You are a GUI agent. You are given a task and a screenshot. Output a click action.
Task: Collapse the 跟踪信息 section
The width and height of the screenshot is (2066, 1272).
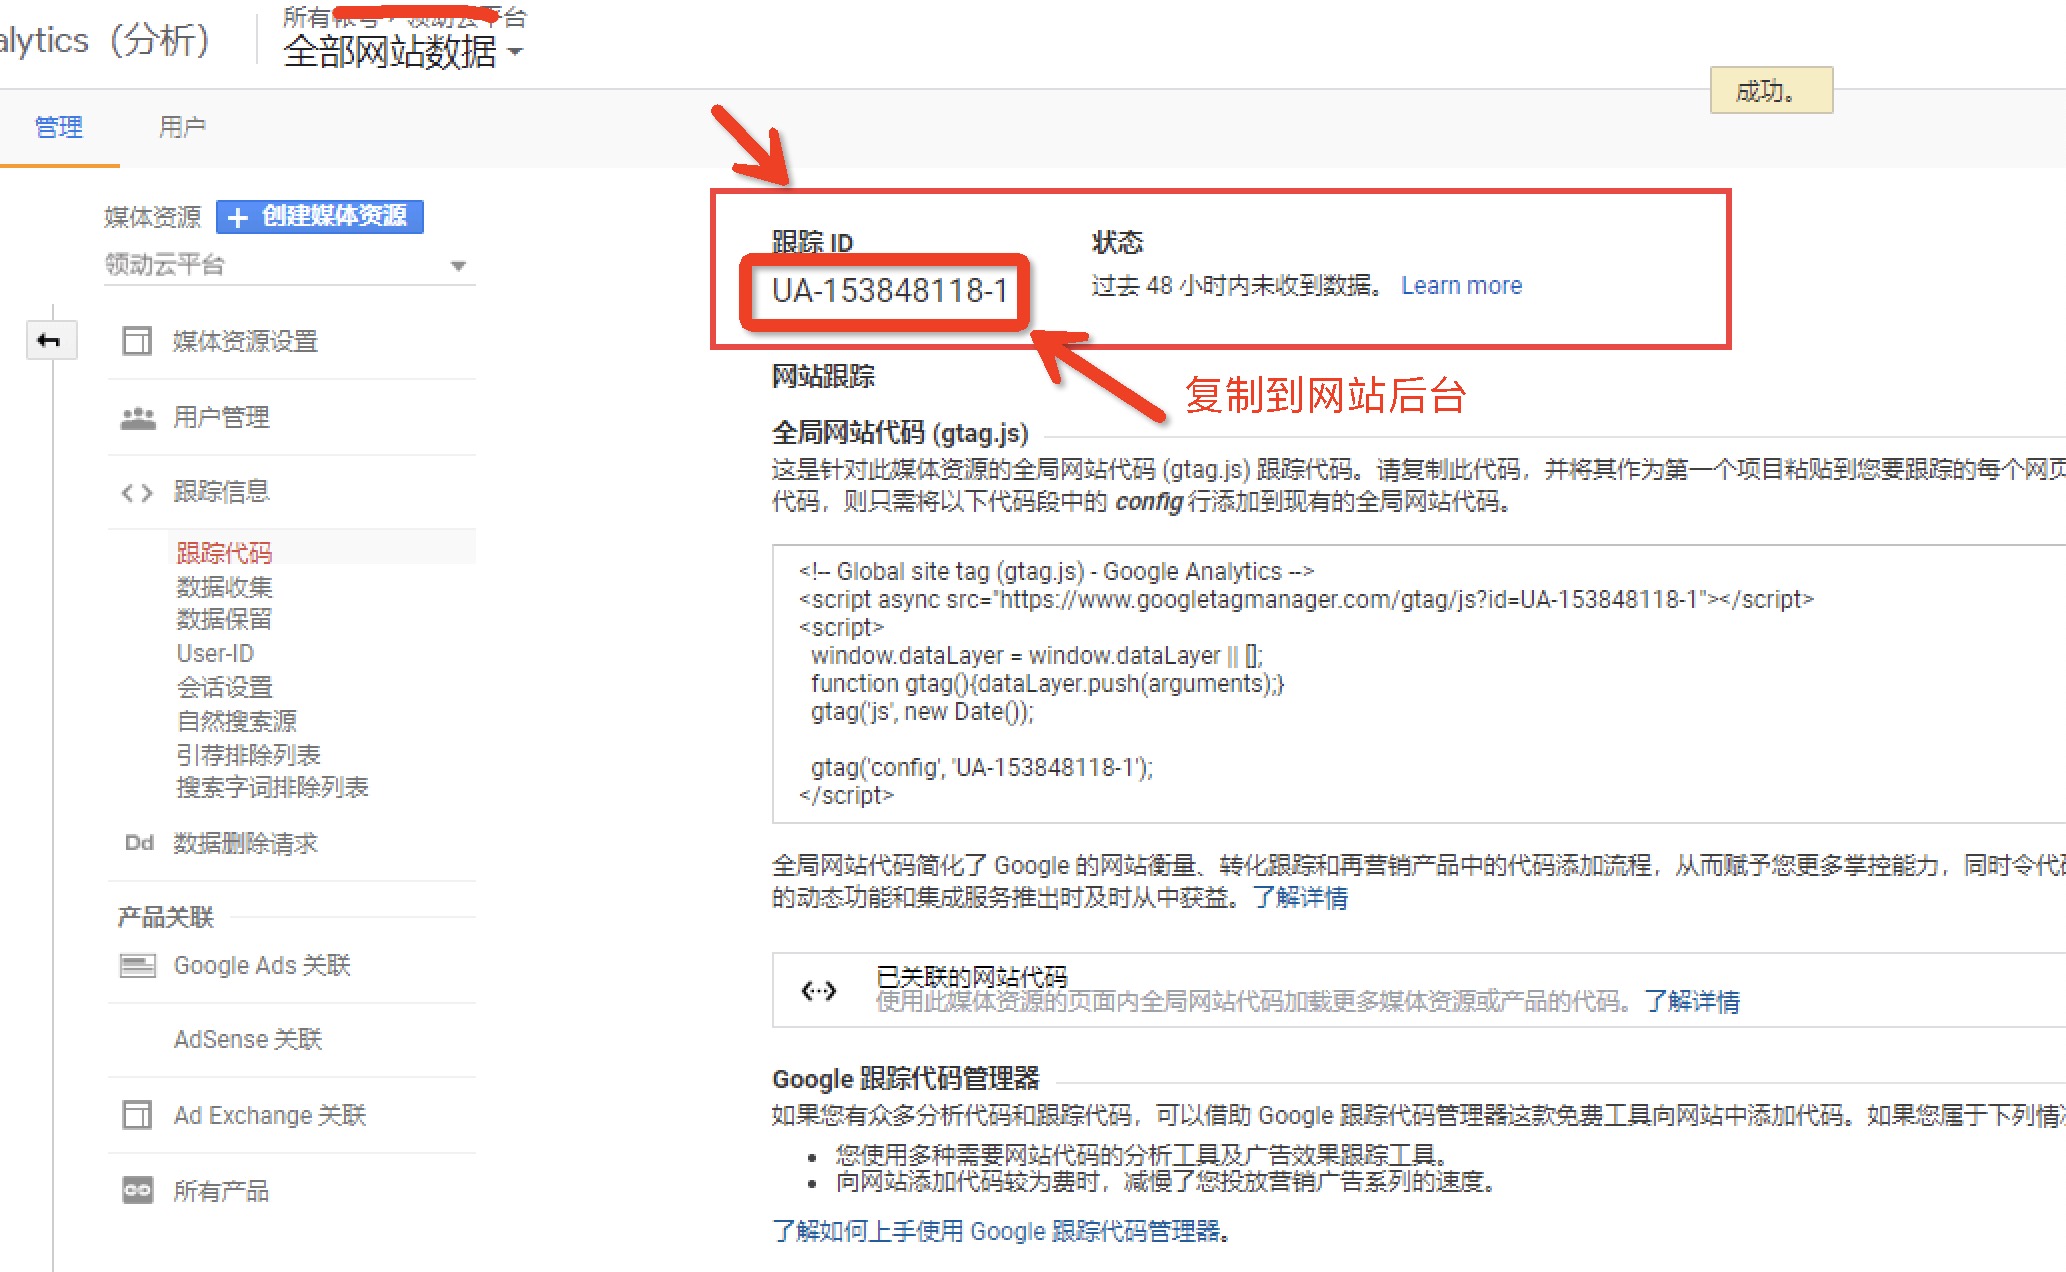[221, 492]
